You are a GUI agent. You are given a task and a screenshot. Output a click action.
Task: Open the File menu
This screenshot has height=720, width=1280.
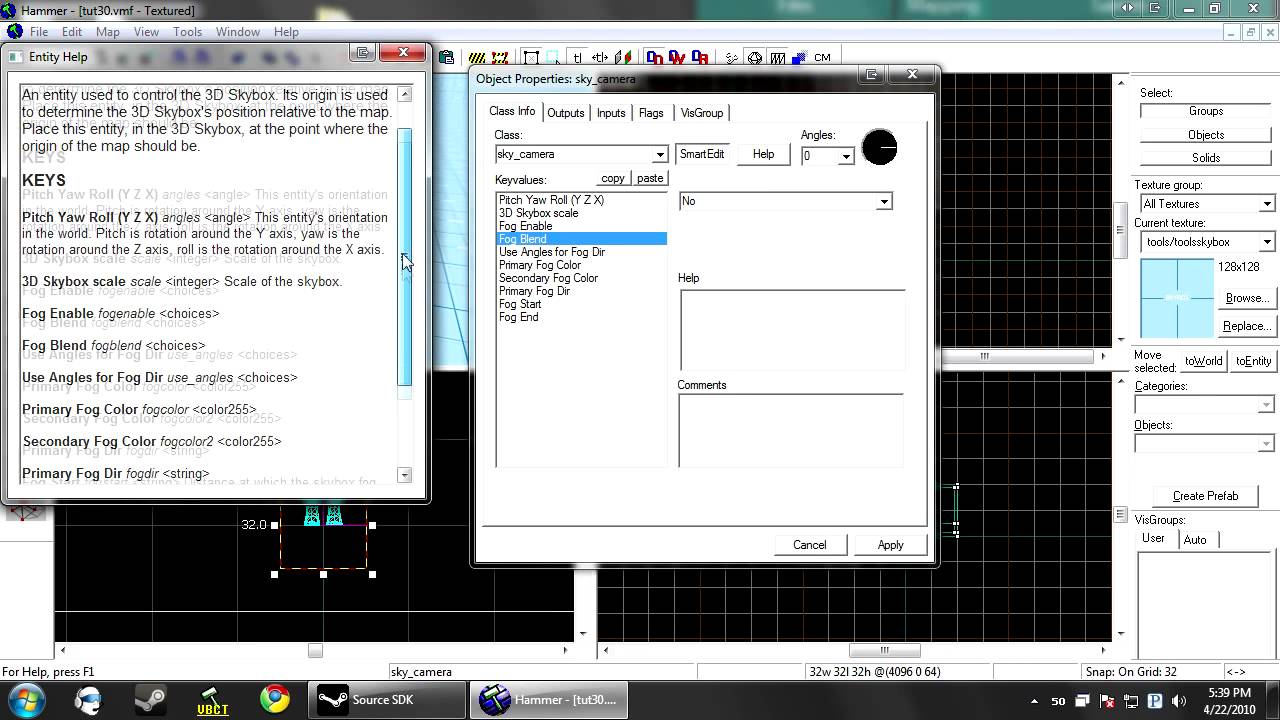pos(39,32)
